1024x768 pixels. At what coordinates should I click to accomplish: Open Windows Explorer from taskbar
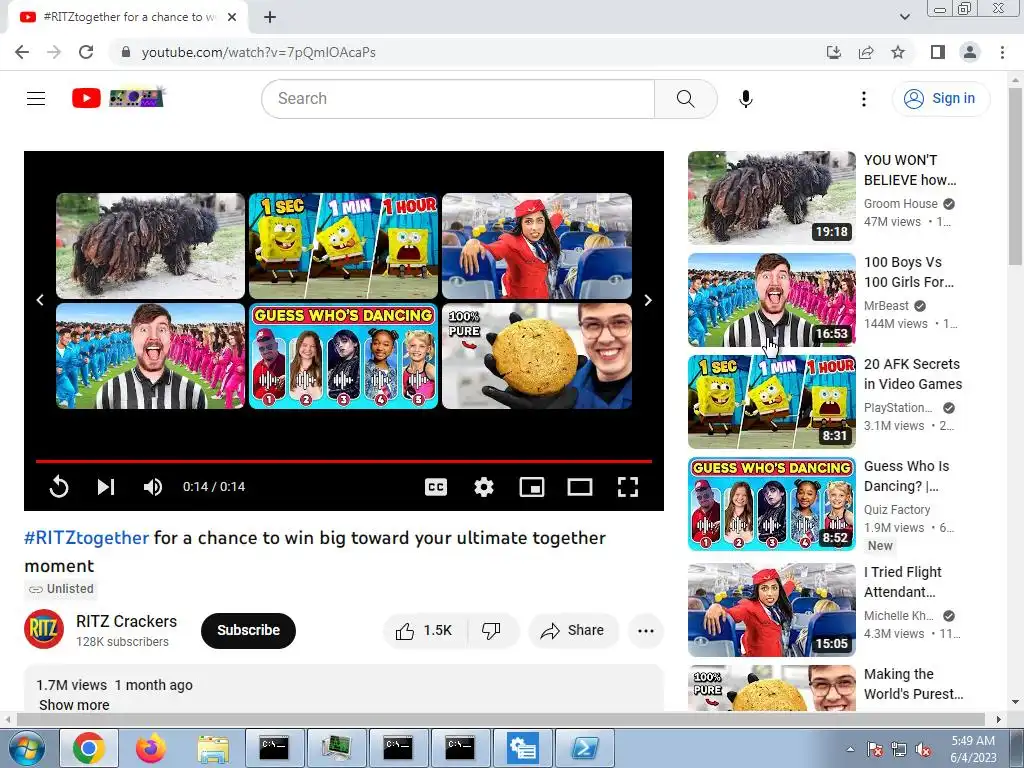(x=213, y=748)
